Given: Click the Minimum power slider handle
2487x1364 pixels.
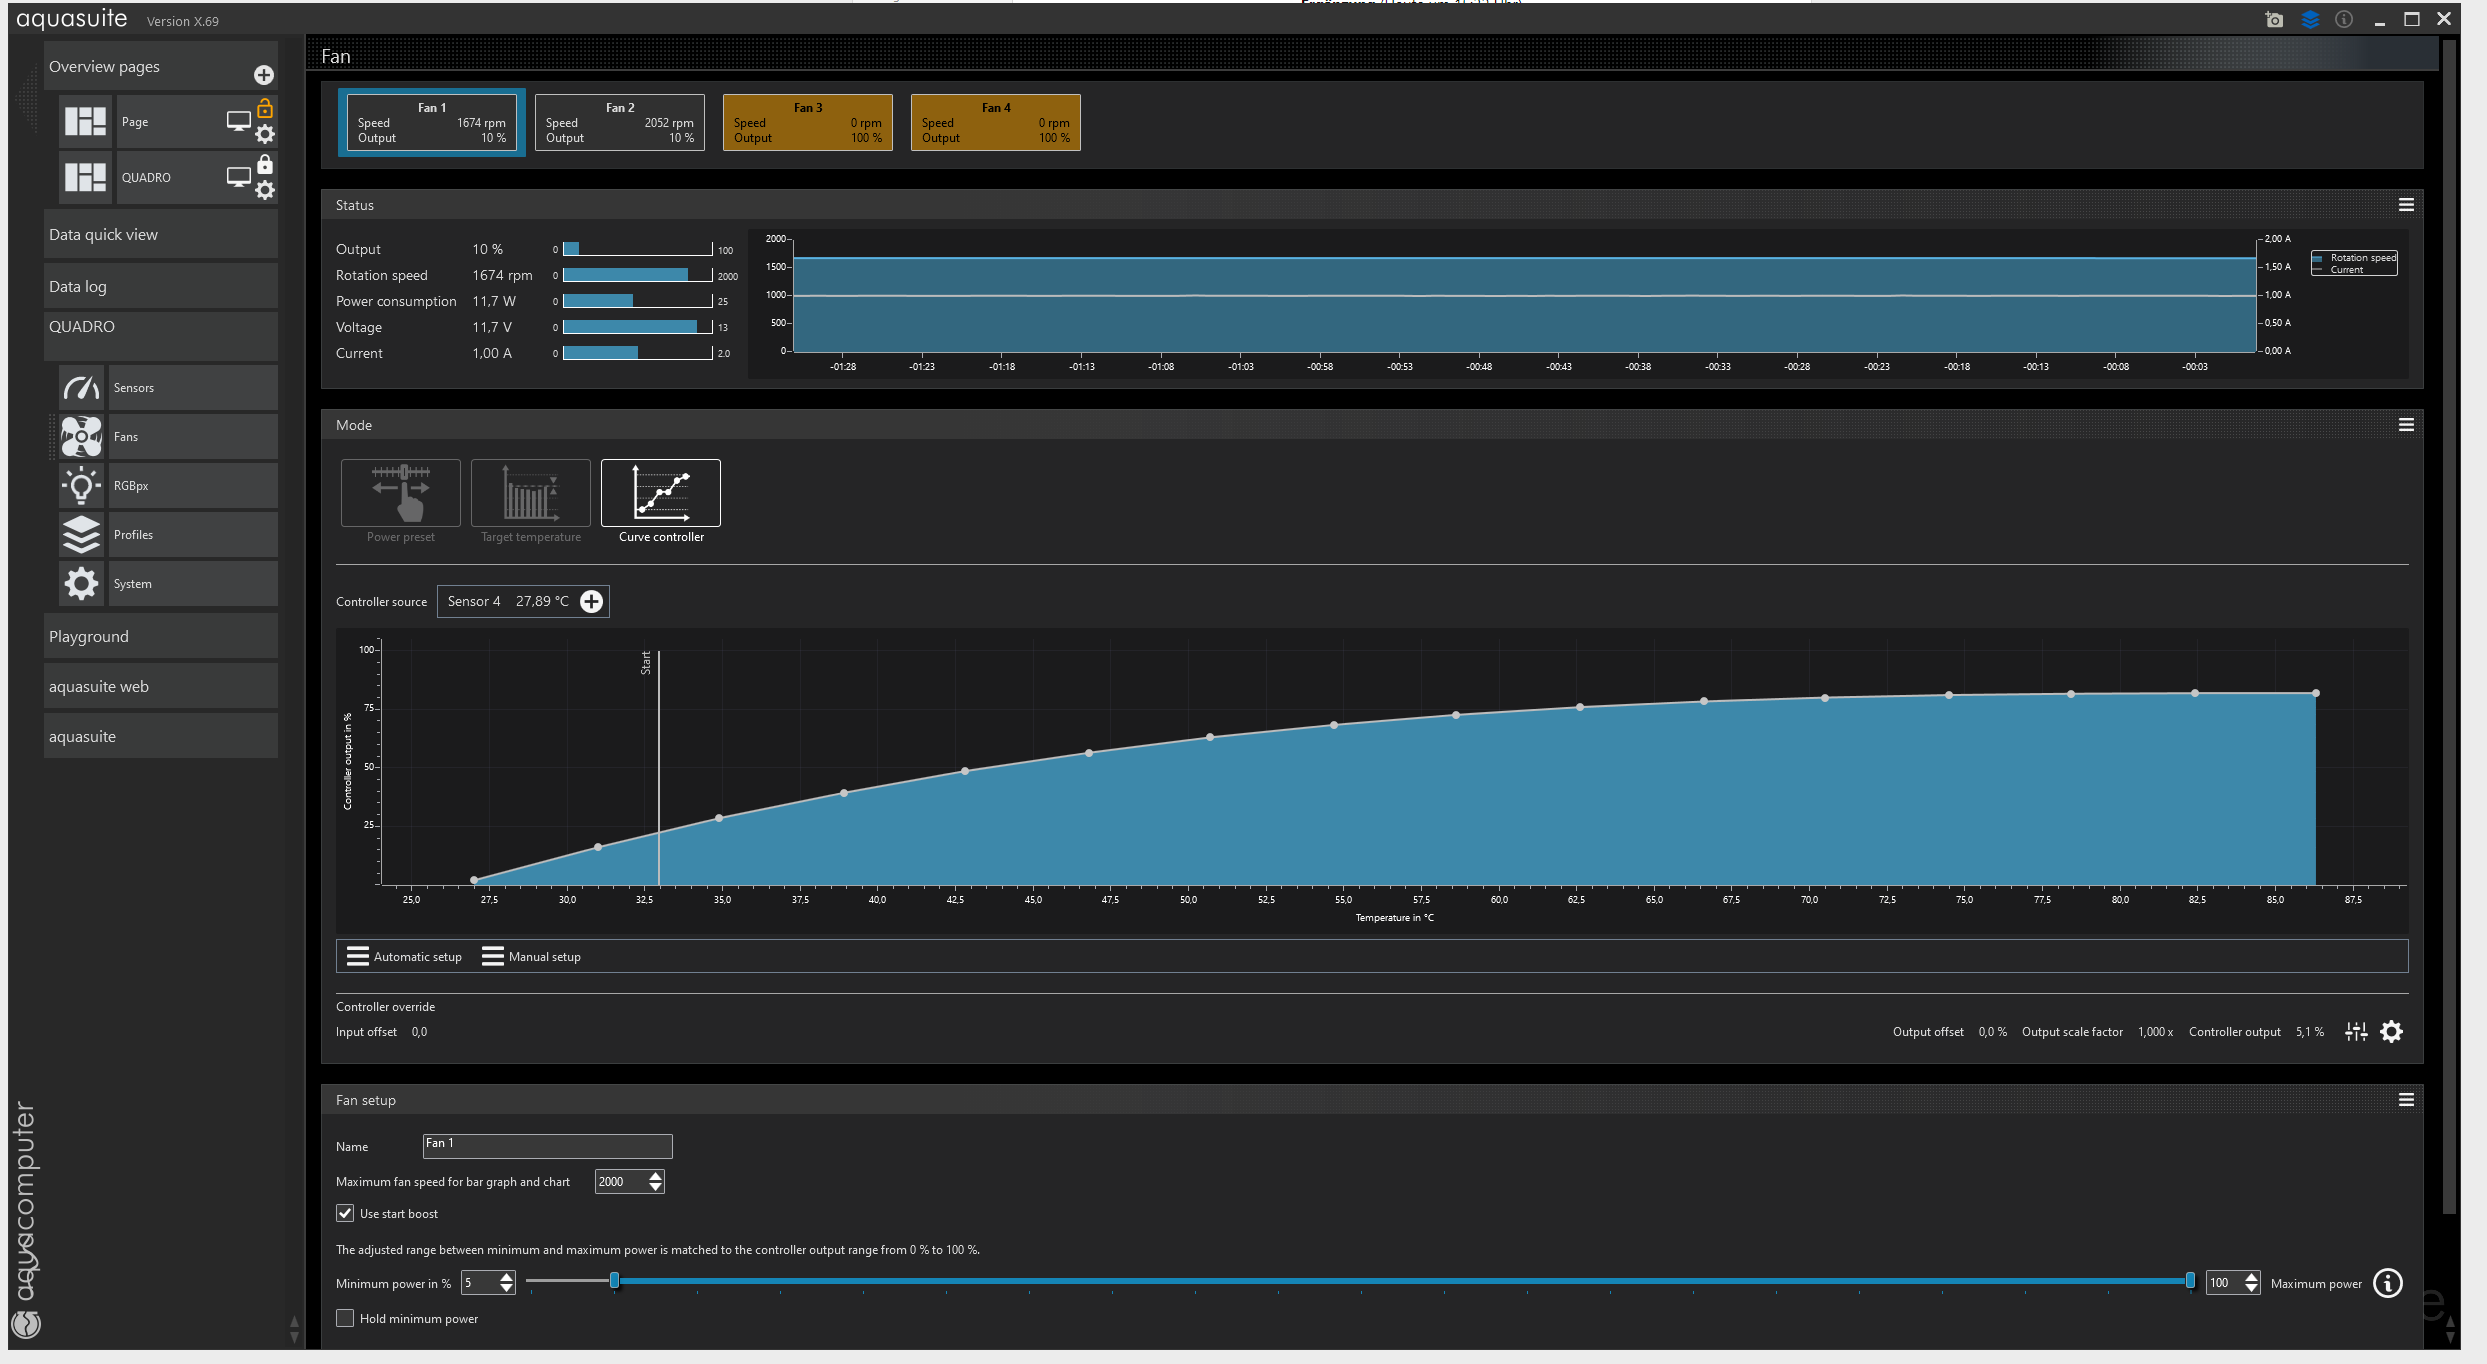Looking at the screenshot, I should (614, 1281).
